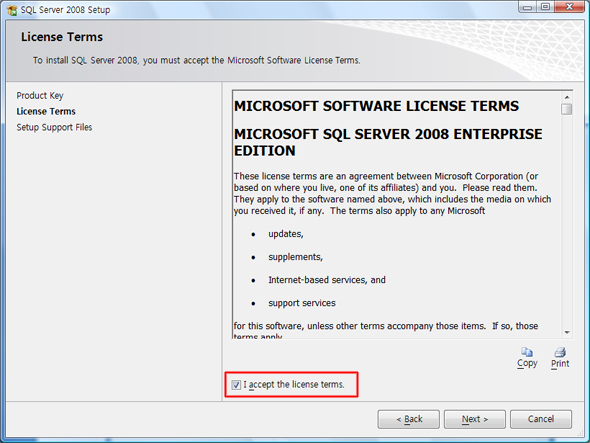This screenshot has height=443, width=590.
Task: Click the Print icon for the license terms
Action: pos(560,352)
